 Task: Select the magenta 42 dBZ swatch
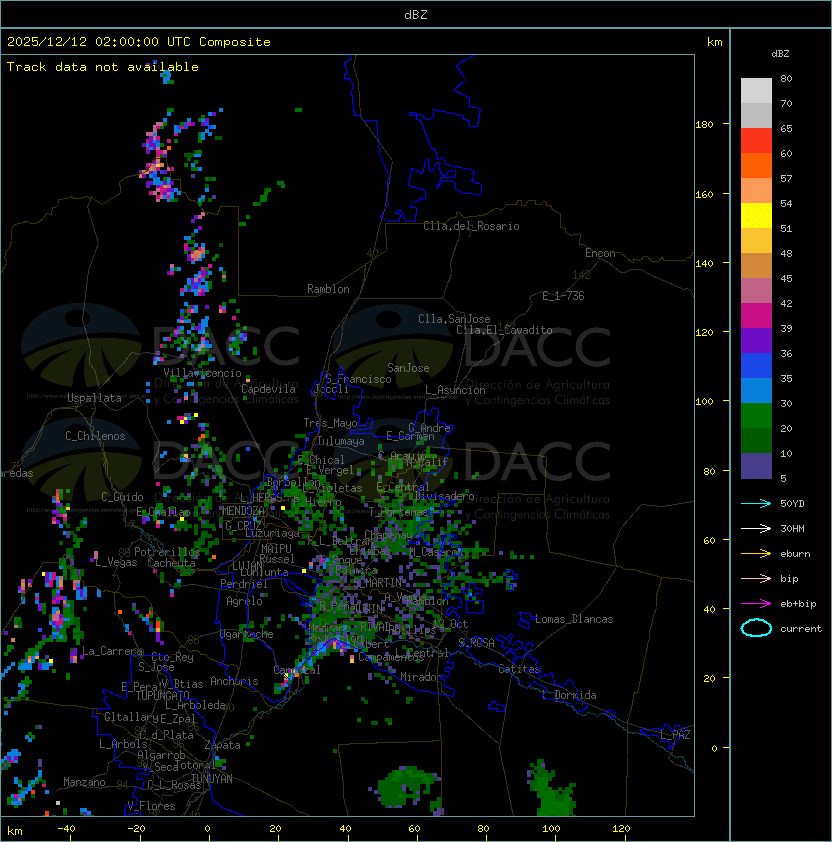pos(756,315)
